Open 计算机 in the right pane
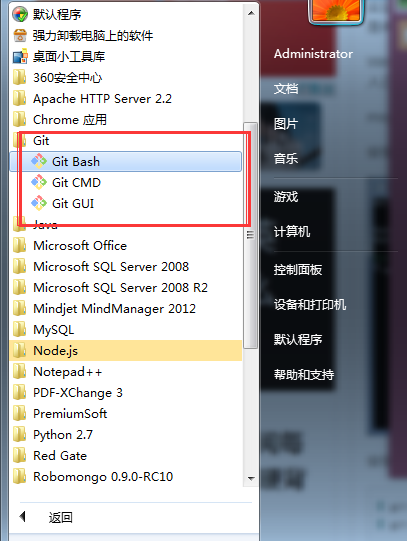Image resolution: width=407 pixels, height=541 pixels. (x=292, y=232)
